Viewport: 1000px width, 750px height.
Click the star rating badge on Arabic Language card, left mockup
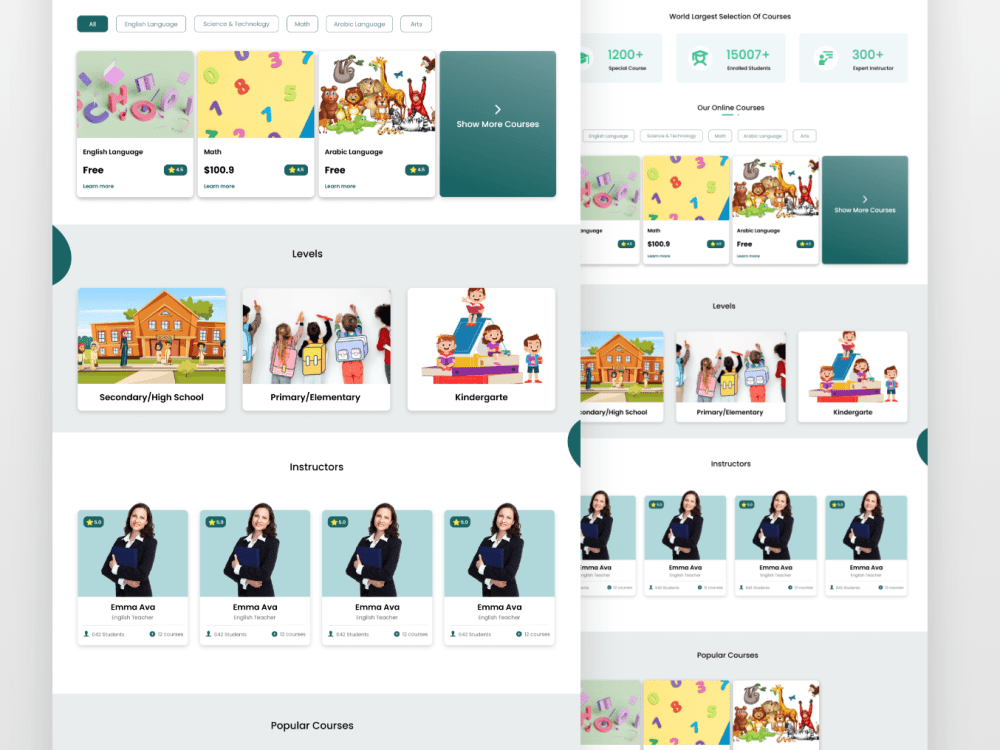click(417, 170)
